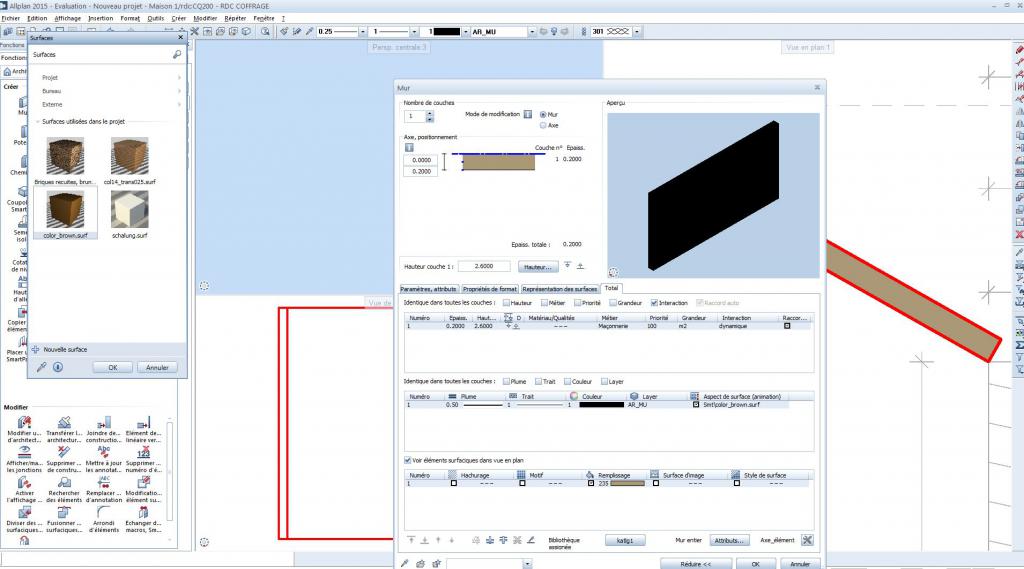This screenshot has height=569, width=1024.
Task: Increase the Nombre de couches stepper
Action: [430, 114]
